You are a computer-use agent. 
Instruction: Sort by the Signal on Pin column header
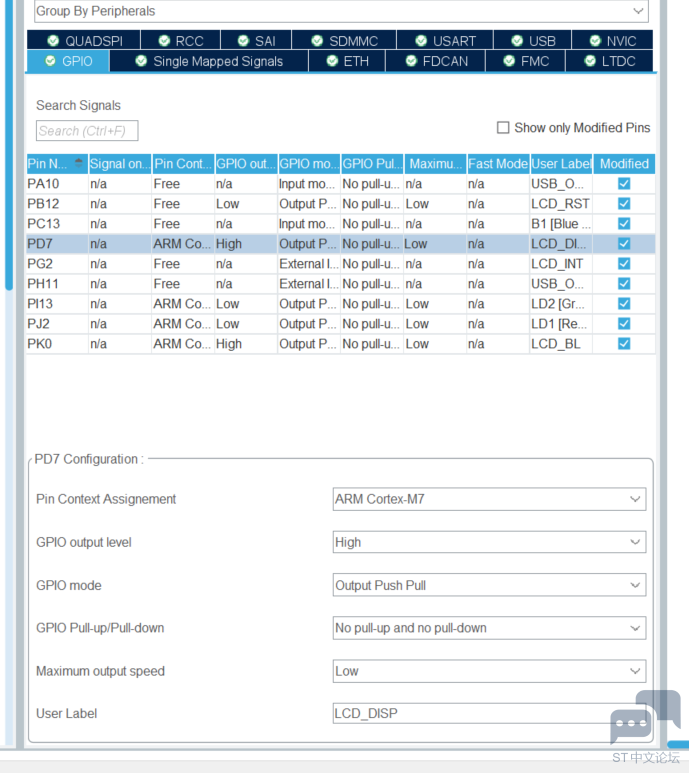coord(120,164)
